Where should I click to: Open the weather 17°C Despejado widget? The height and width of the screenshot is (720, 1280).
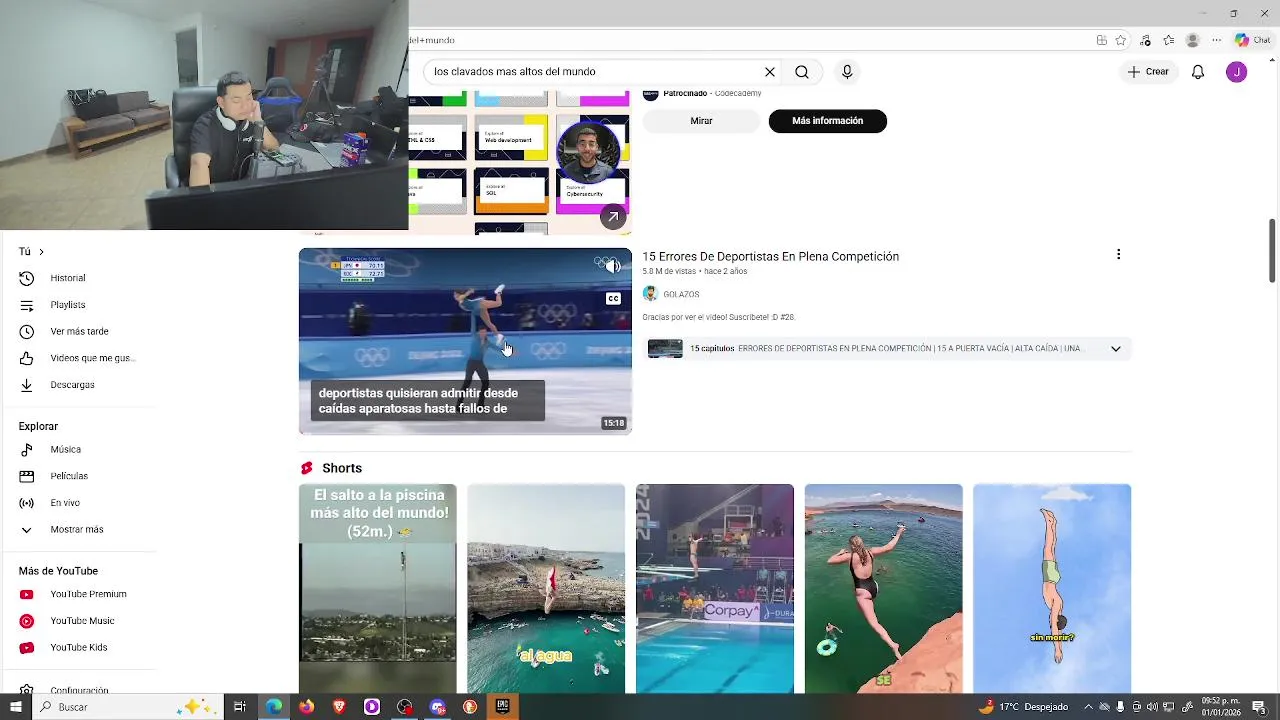(x=1023, y=707)
